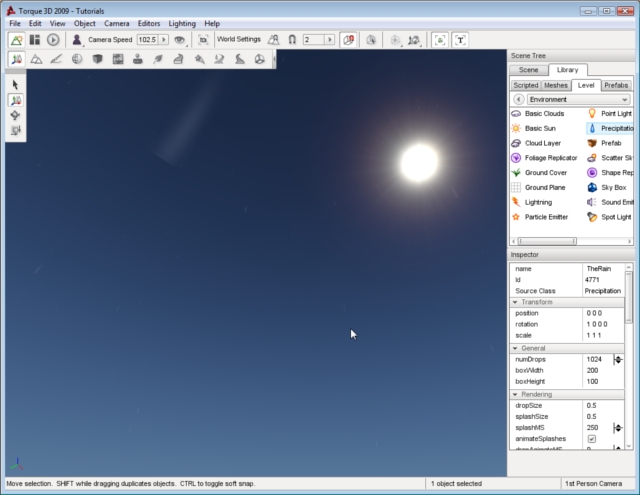This screenshot has height=495, width=640.
Task: Click the Camera Speed value field
Action: (x=147, y=39)
